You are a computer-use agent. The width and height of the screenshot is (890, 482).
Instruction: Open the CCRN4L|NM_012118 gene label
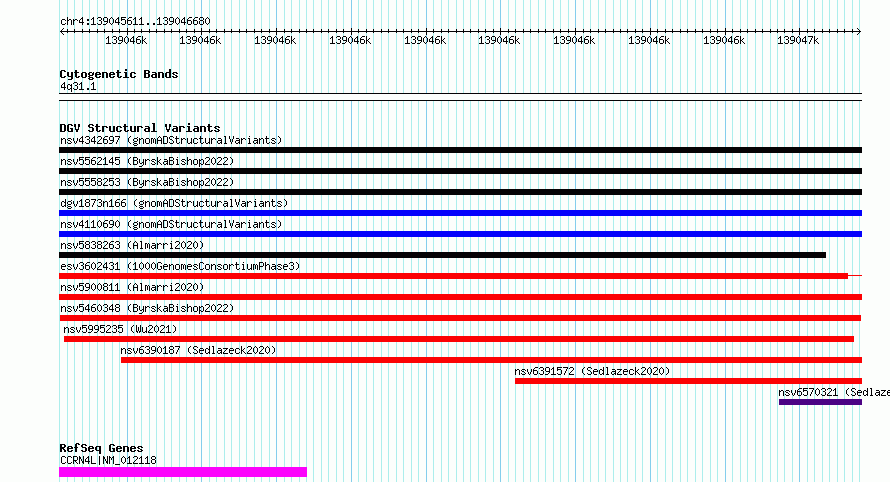[108, 460]
